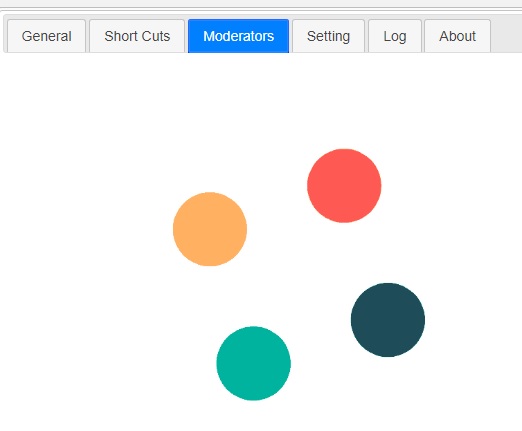Show the About tab
522x431 pixels.
click(457, 36)
